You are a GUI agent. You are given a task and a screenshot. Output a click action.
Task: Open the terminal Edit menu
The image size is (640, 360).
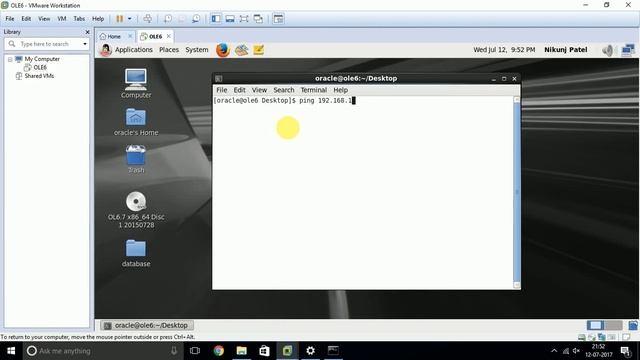(x=240, y=90)
